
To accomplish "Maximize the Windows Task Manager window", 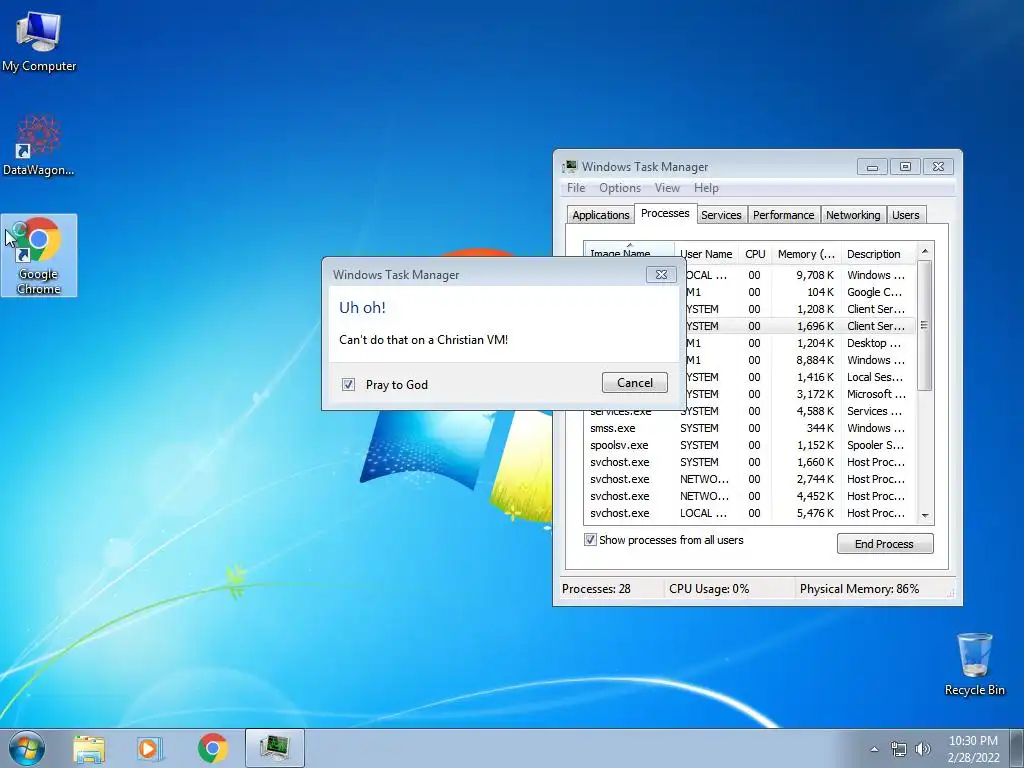I will coord(905,167).
